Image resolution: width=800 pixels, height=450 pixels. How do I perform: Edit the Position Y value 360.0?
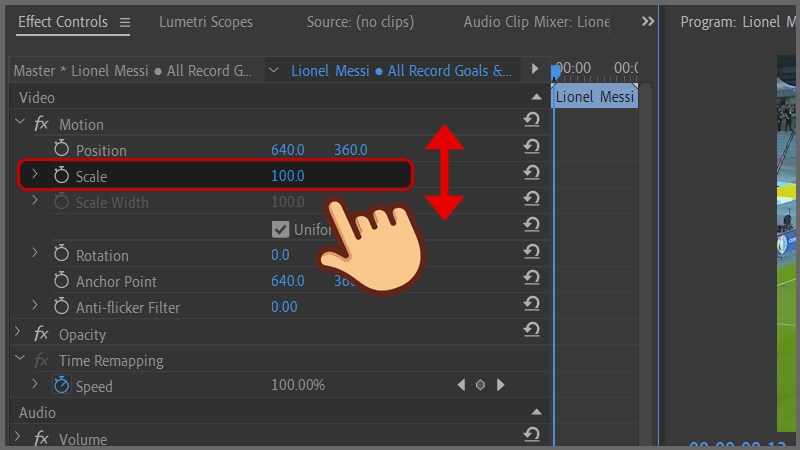[351, 150]
